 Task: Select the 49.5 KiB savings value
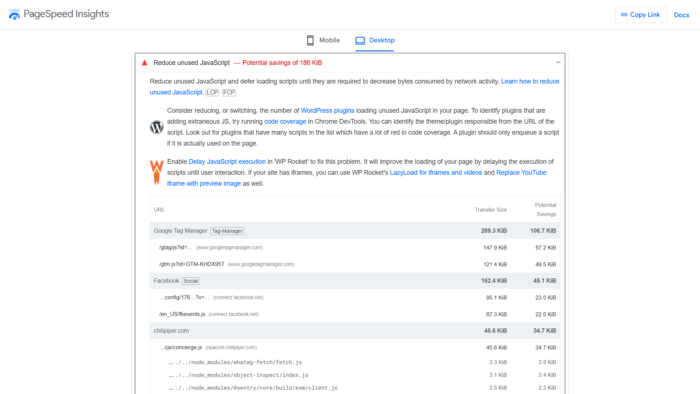546,265
